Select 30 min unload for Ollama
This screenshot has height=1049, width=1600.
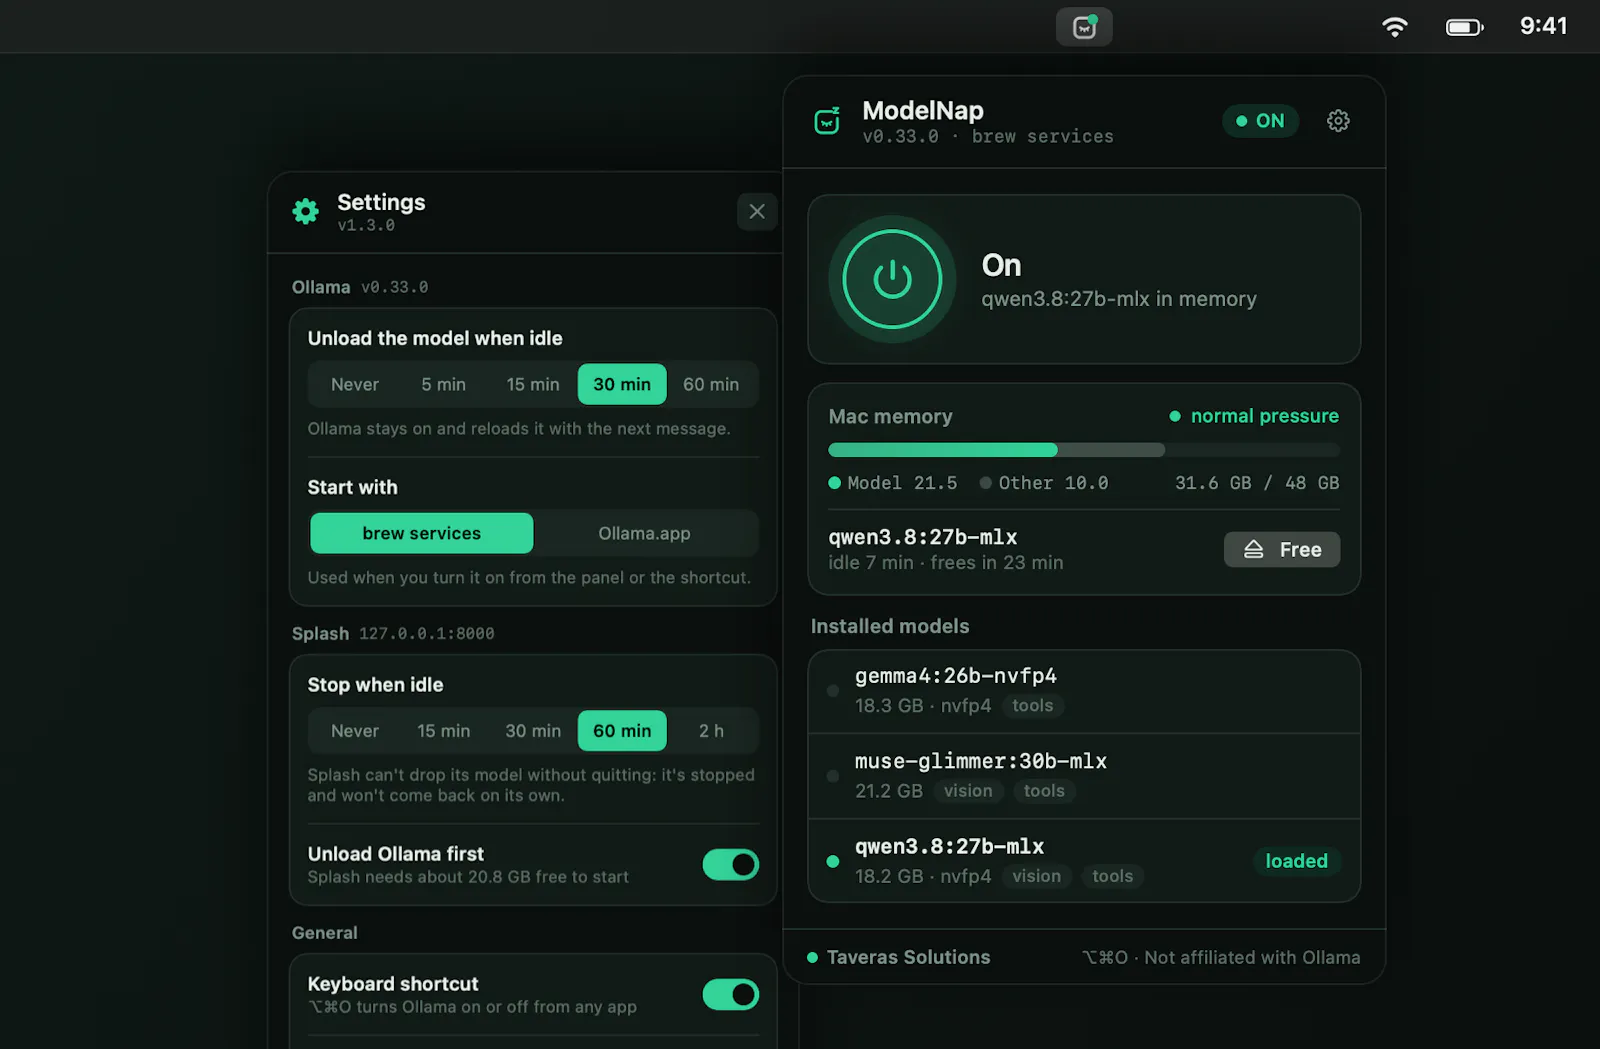tap(622, 384)
